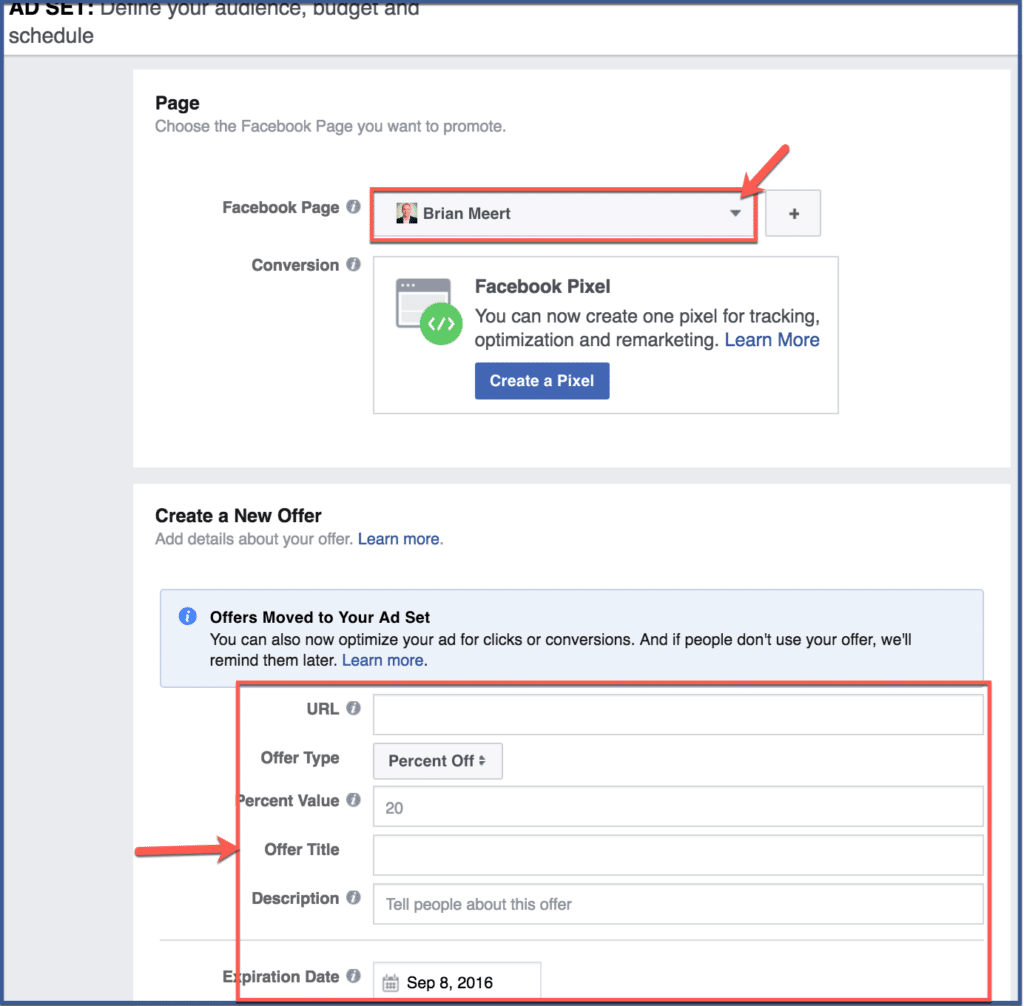Viewport: 1024px width, 1006px height.
Task: Click the Create a Pixel button
Action: pyautogui.click(x=542, y=381)
